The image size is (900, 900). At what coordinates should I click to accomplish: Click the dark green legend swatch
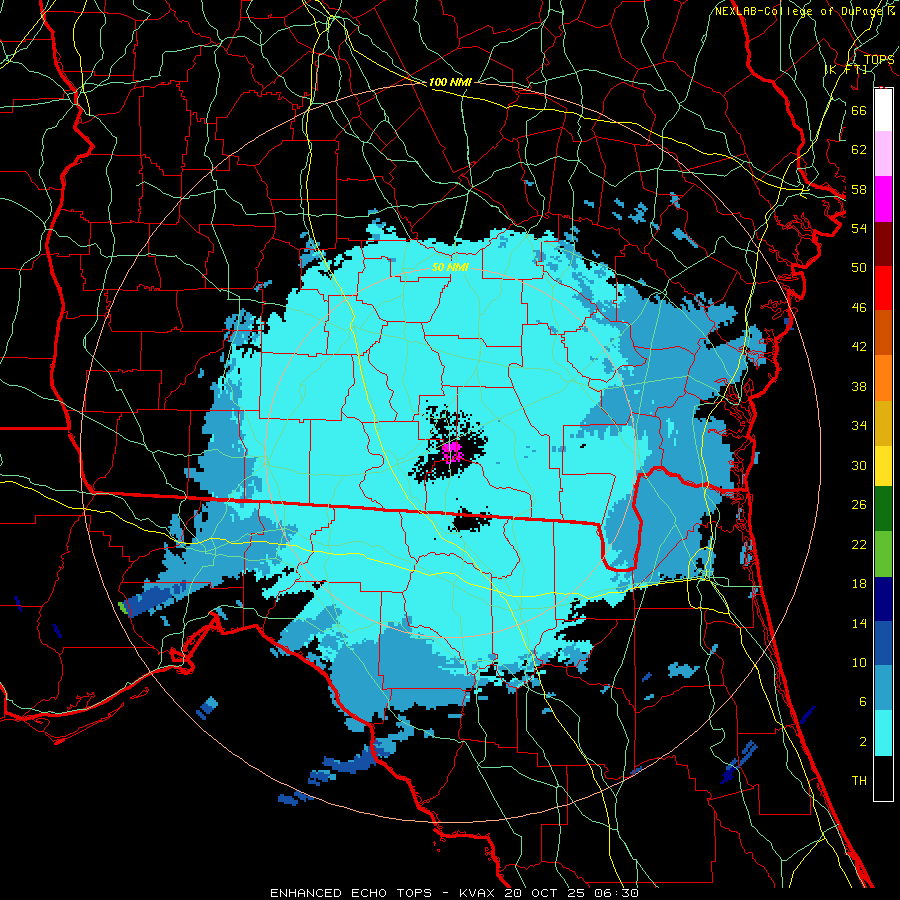click(x=883, y=509)
